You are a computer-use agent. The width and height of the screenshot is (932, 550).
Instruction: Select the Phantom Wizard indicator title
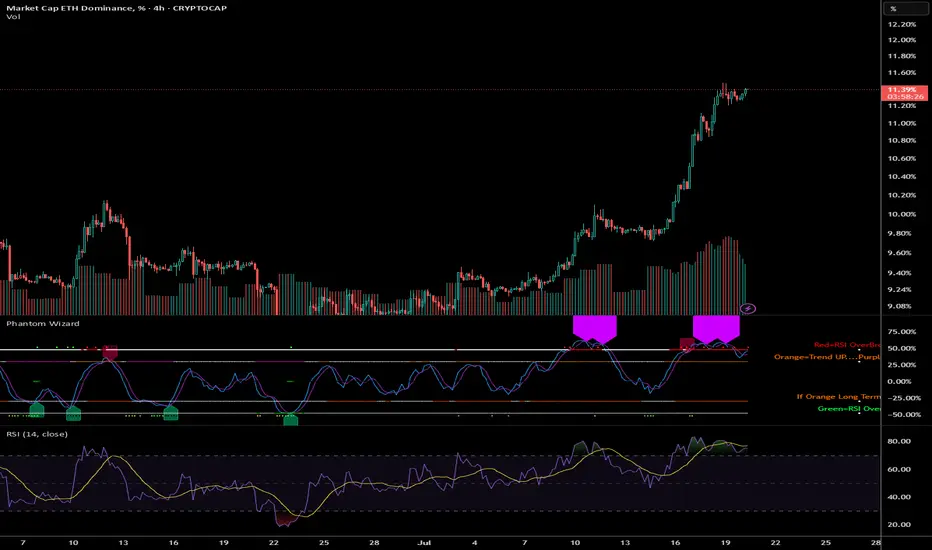coord(43,323)
